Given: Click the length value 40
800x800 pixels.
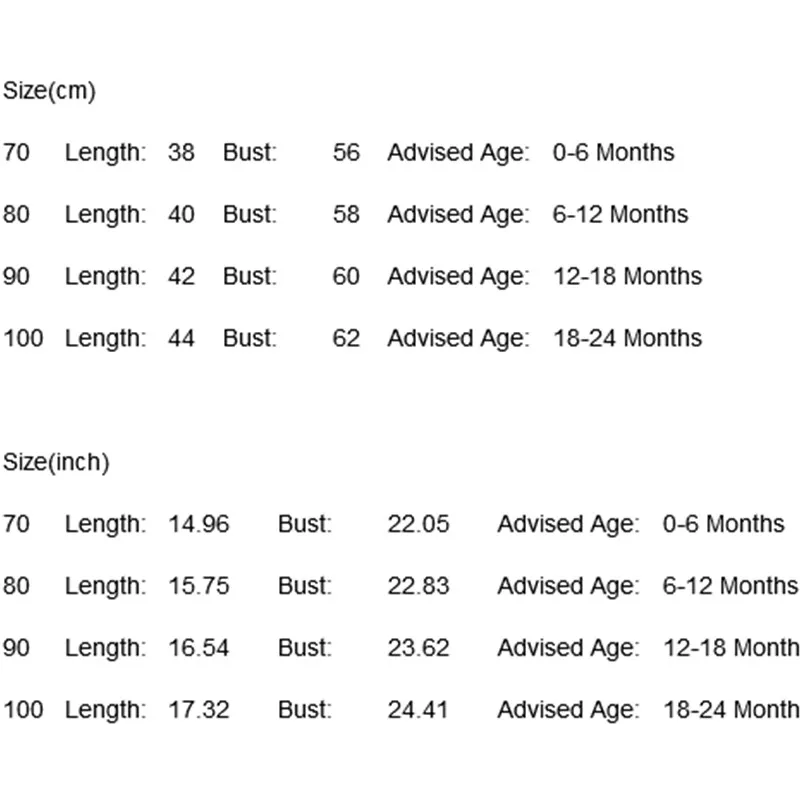Looking at the screenshot, I should pyautogui.click(x=181, y=215).
